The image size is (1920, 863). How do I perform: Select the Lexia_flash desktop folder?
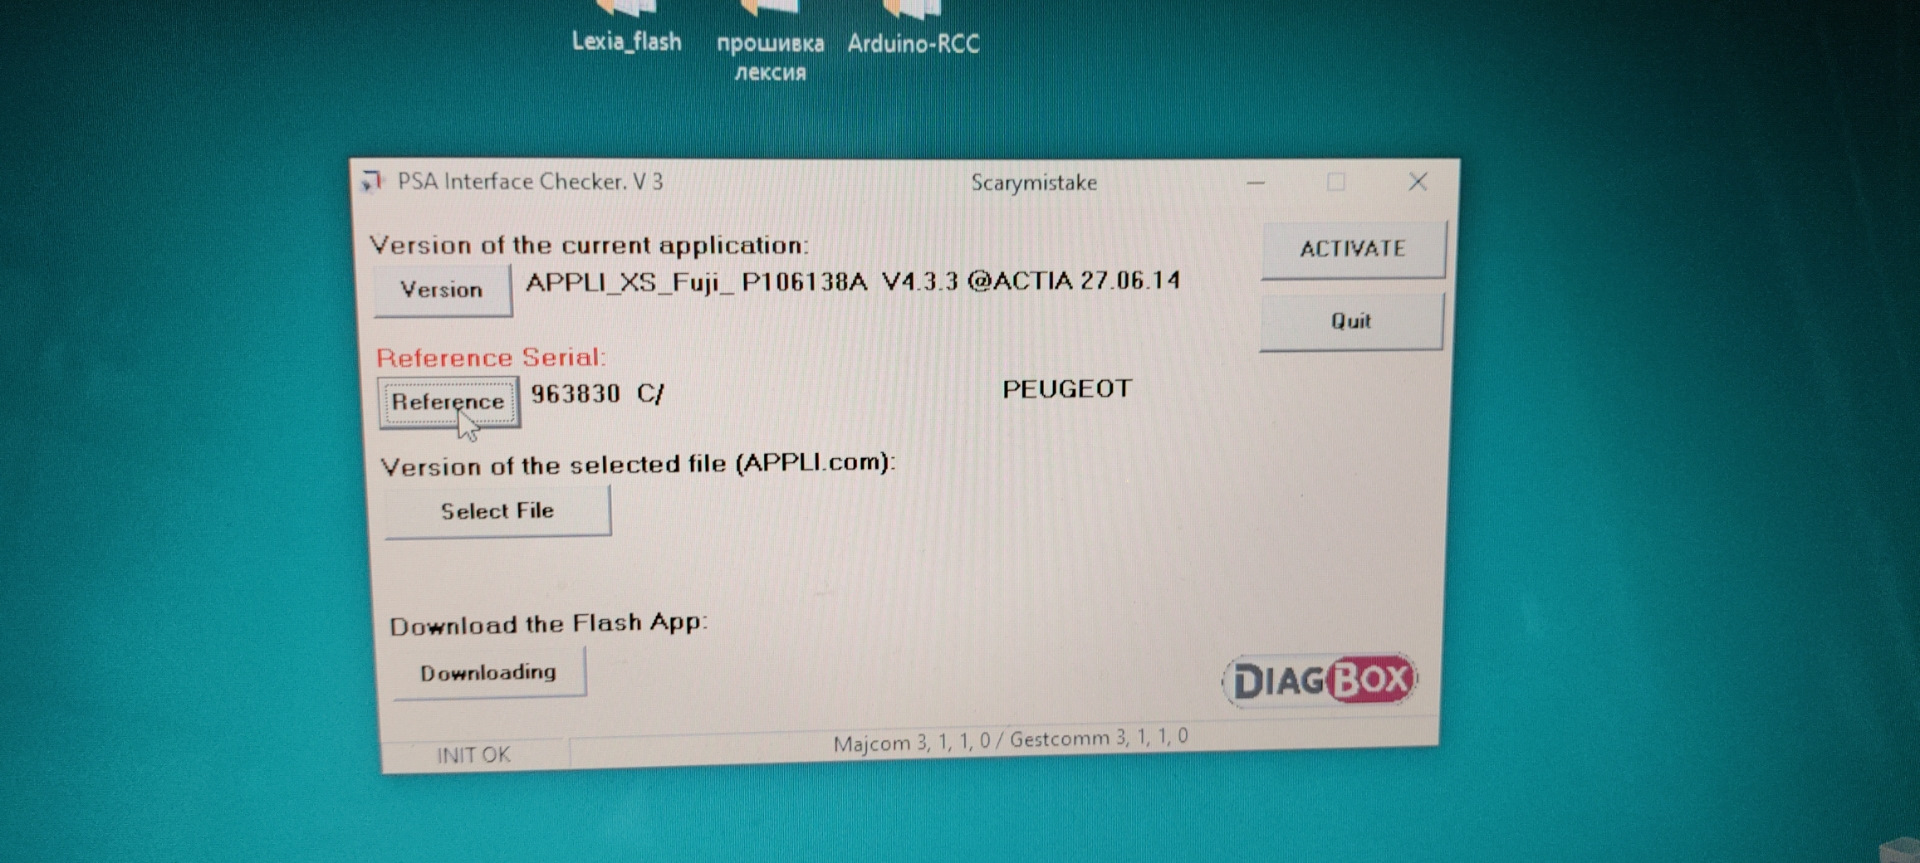(626, 27)
